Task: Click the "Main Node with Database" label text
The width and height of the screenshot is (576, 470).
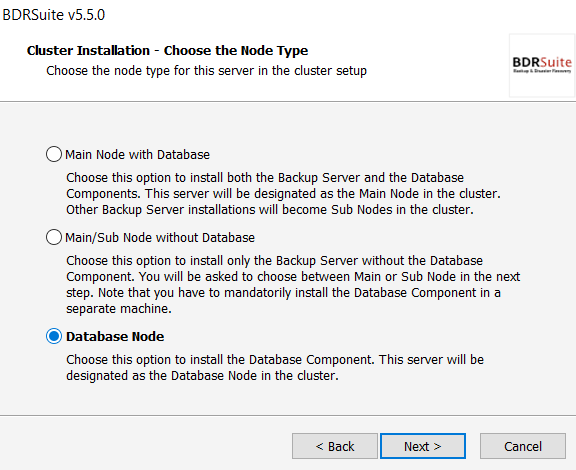Action: pos(137,154)
